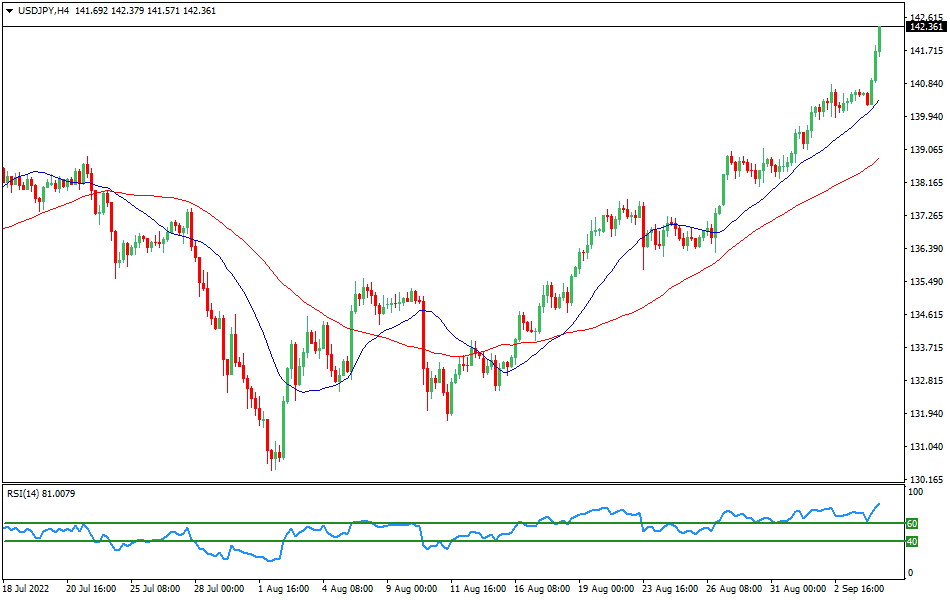Click the 18 Jul 2022 date label
Image resolution: width=950 pixels, height=600 pixels.
tap(27, 590)
